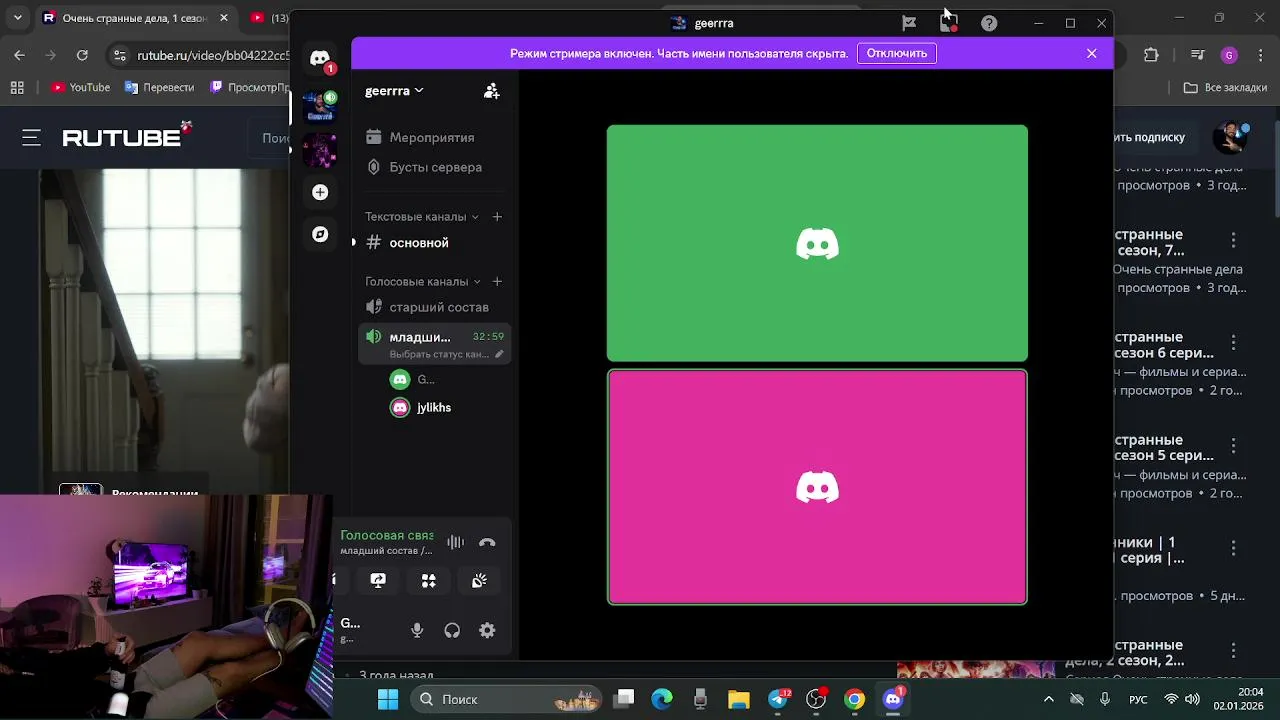Image resolution: width=1280 pixels, height=720 pixels.
Task: Open the Перевести bookmark
Action: pos(159,88)
